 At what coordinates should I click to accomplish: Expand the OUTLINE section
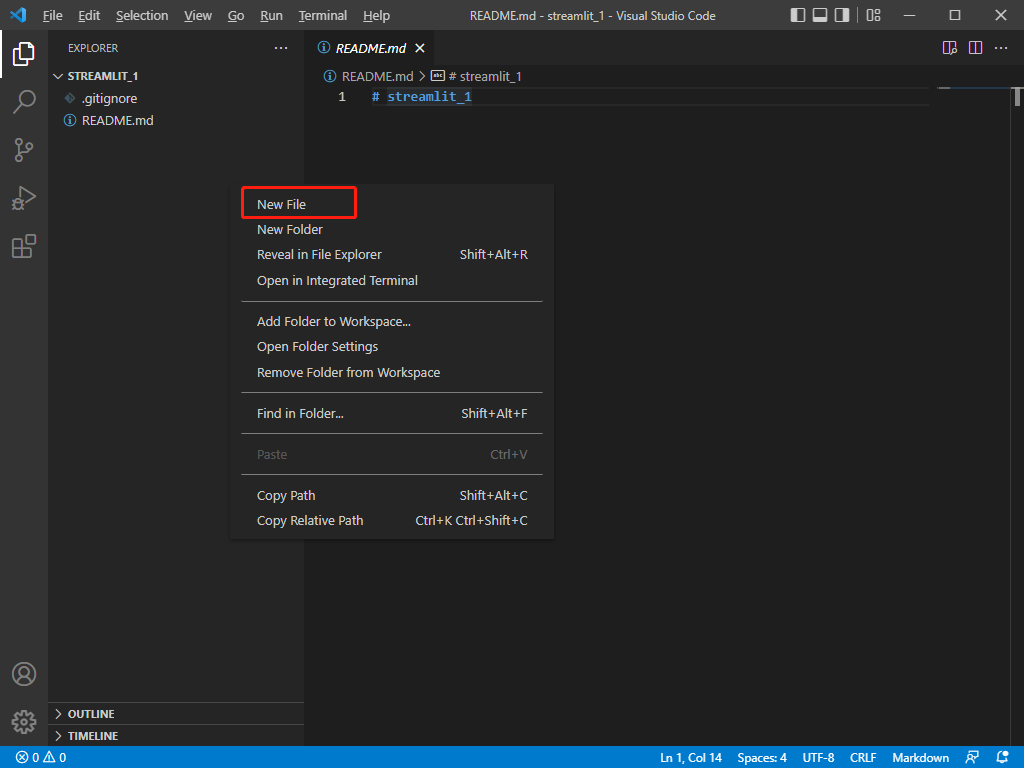coord(58,714)
